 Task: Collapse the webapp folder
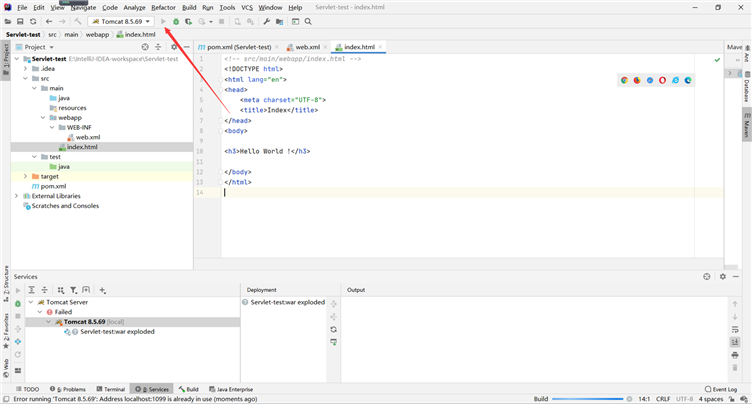(43, 118)
